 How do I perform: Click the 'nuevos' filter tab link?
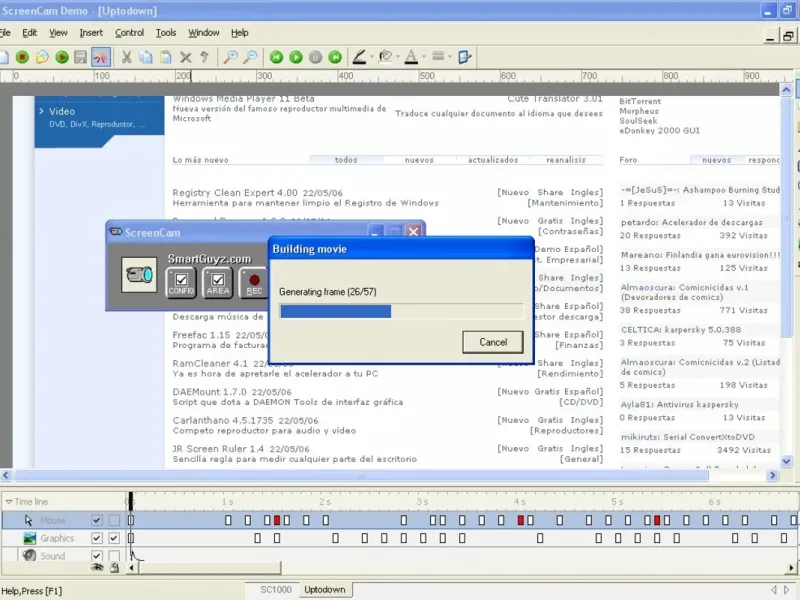tap(419, 160)
